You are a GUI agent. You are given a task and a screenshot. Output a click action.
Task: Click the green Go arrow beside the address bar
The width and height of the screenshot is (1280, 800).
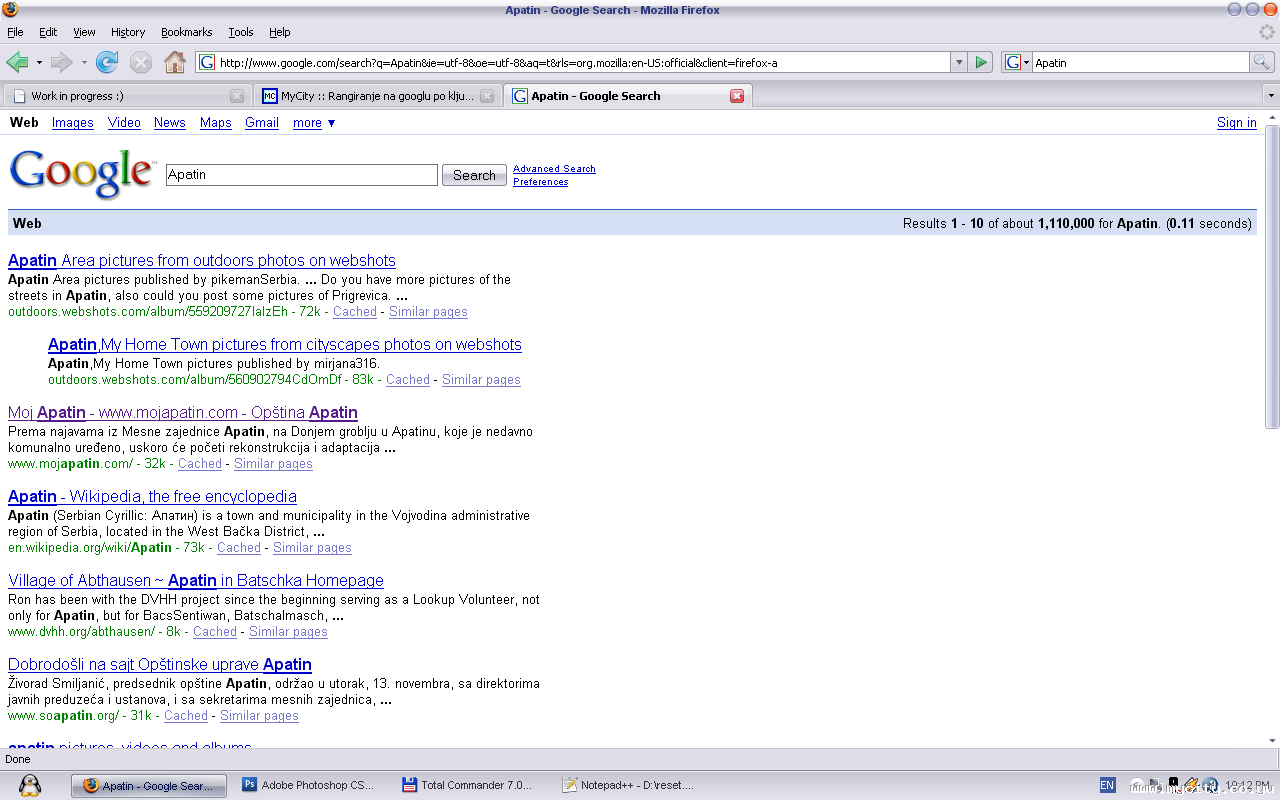[x=981, y=62]
